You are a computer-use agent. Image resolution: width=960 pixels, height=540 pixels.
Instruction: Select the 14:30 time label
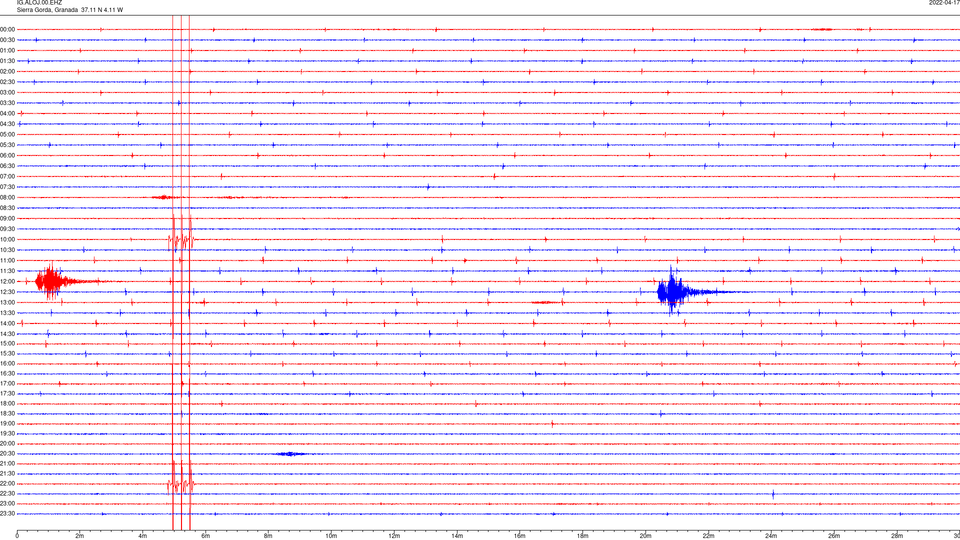(x=7, y=334)
